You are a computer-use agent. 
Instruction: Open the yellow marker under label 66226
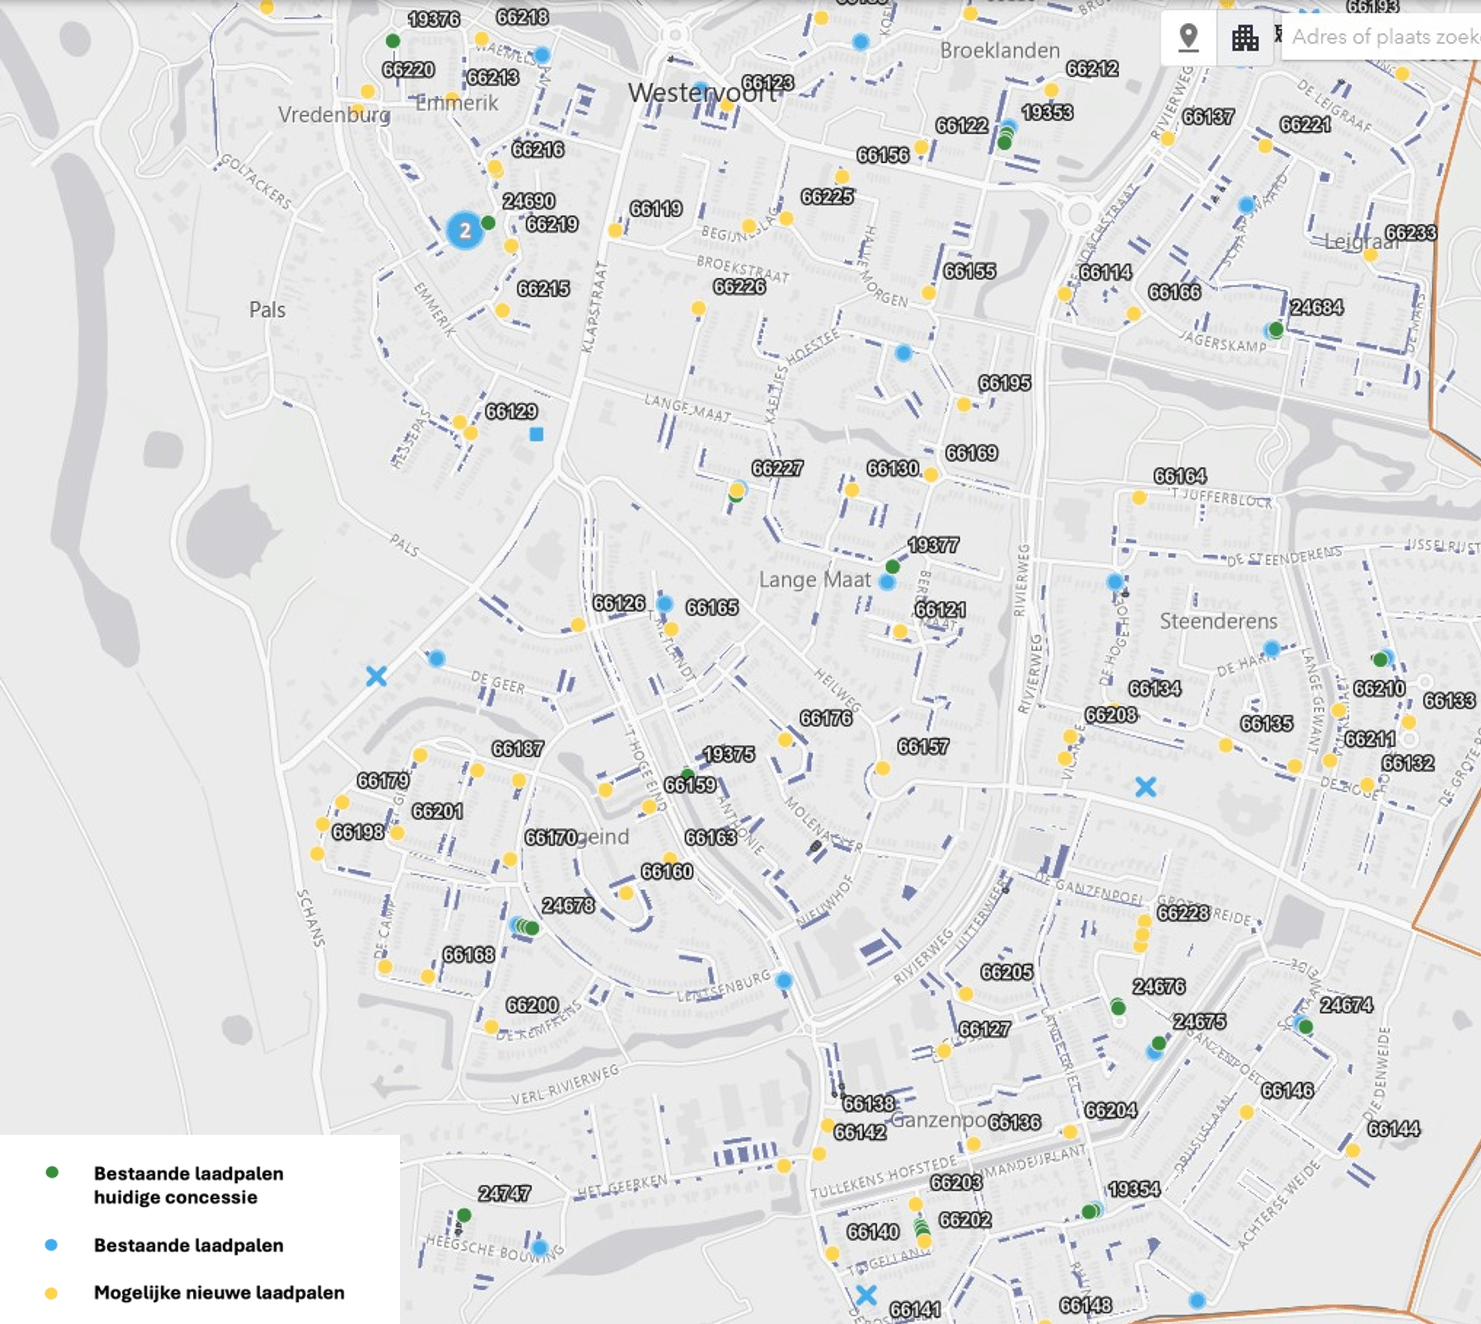coord(699,309)
